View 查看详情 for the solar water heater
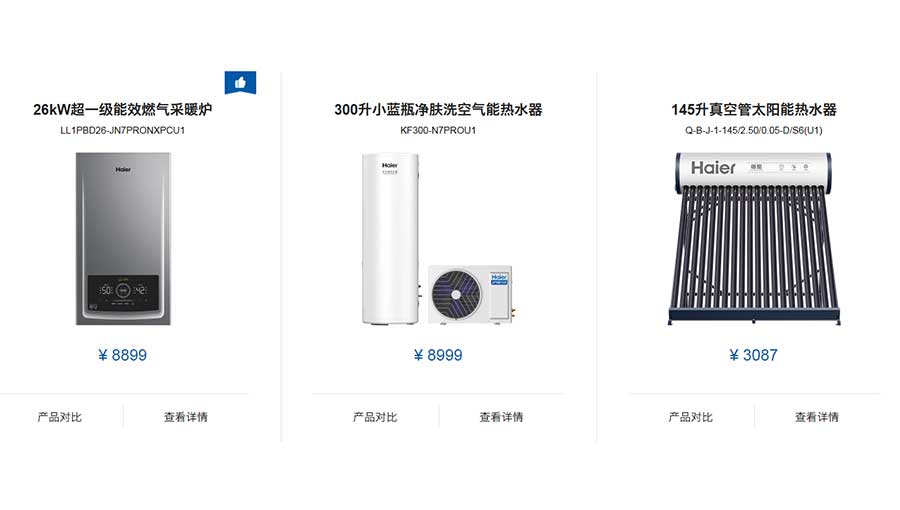This screenshot has width=900, height=510. point(817,417)
